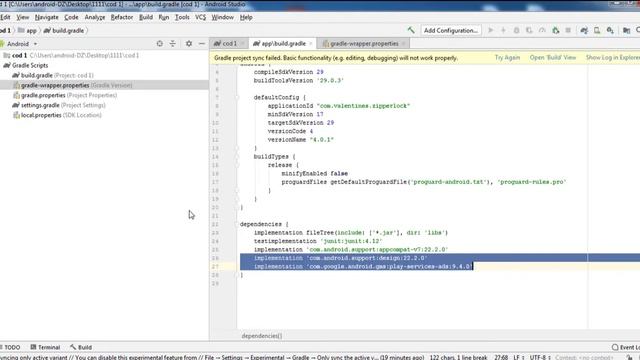Click locate target icon in Project panel
Viewport: 640px width, 360px height.
click(160, 43)
